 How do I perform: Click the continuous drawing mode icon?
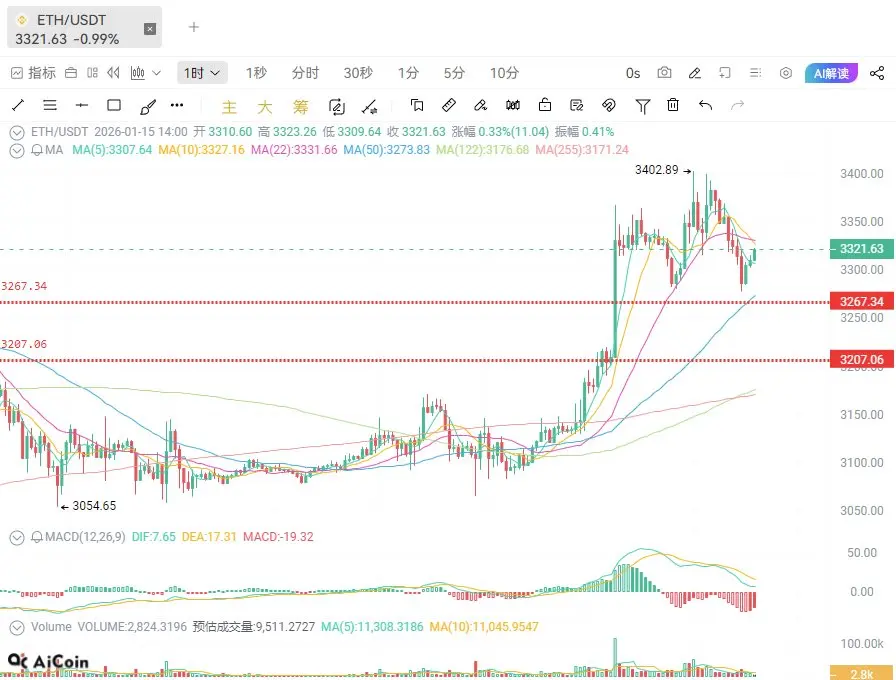tap(337, 107)
